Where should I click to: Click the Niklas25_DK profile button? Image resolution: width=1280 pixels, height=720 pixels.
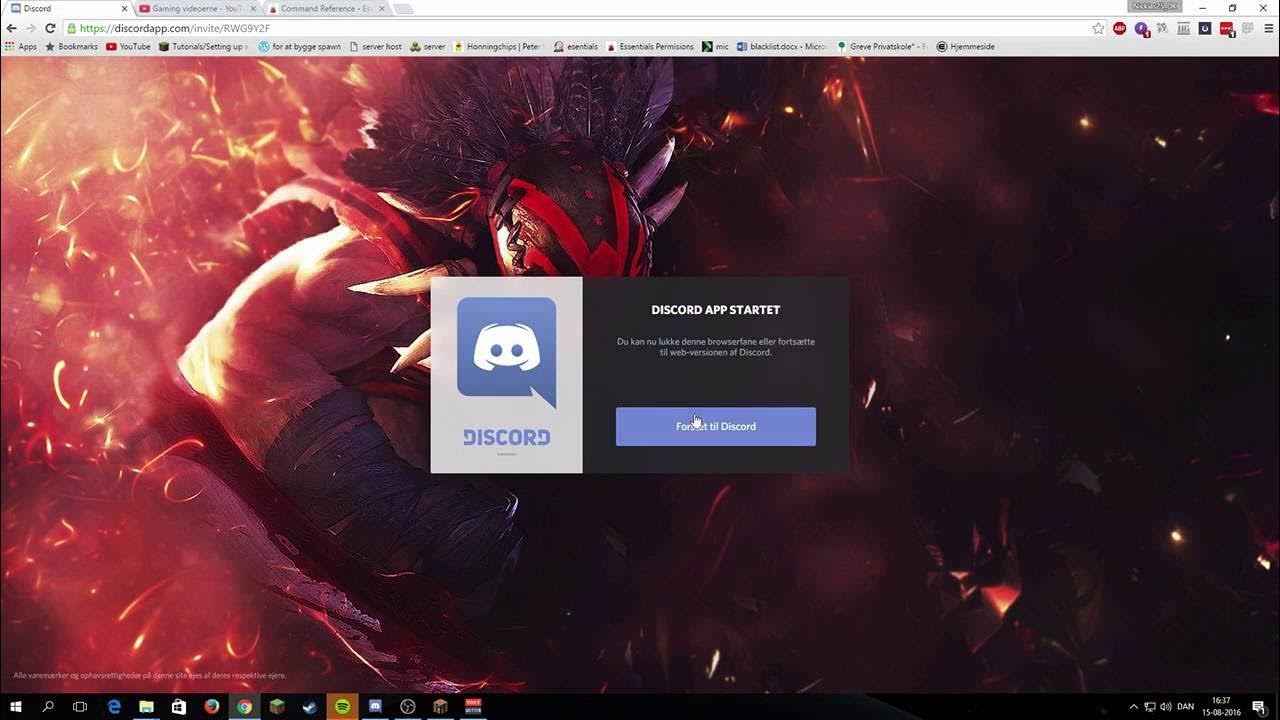coord(1156,6)
